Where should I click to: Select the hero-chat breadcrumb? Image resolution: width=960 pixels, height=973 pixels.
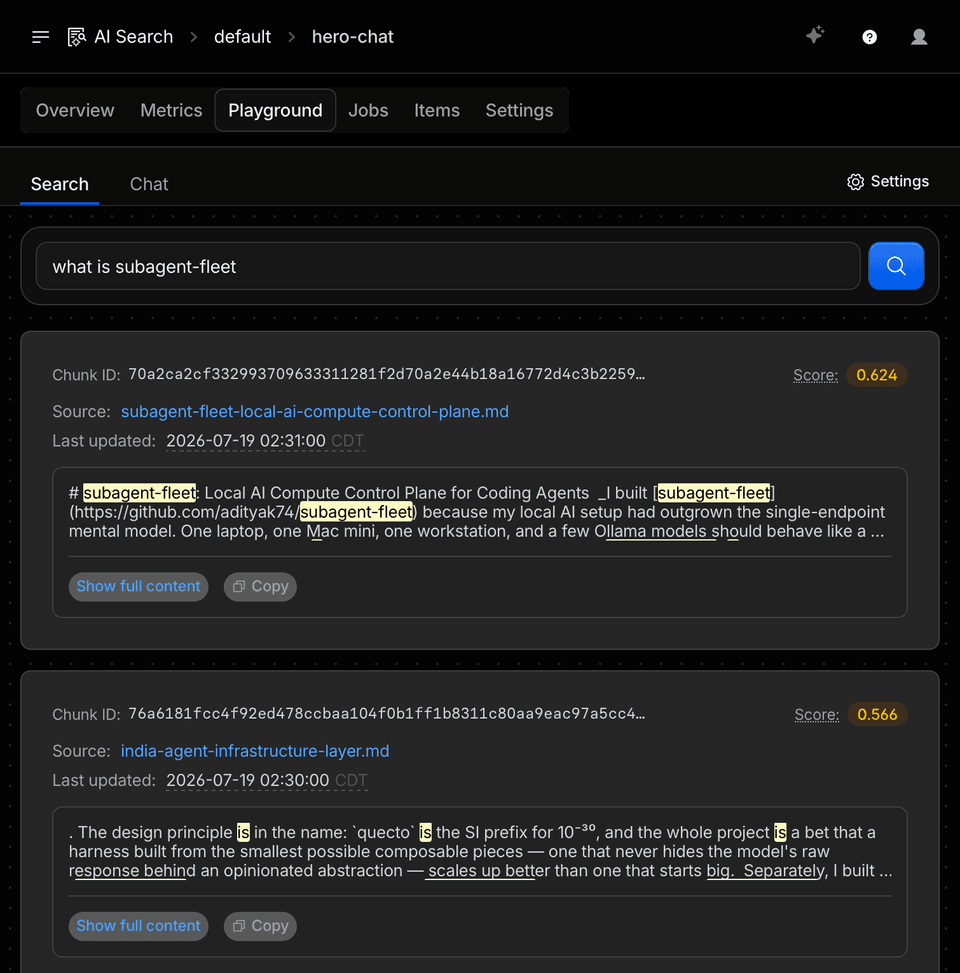pyautogui.click(x=352, y=37)
